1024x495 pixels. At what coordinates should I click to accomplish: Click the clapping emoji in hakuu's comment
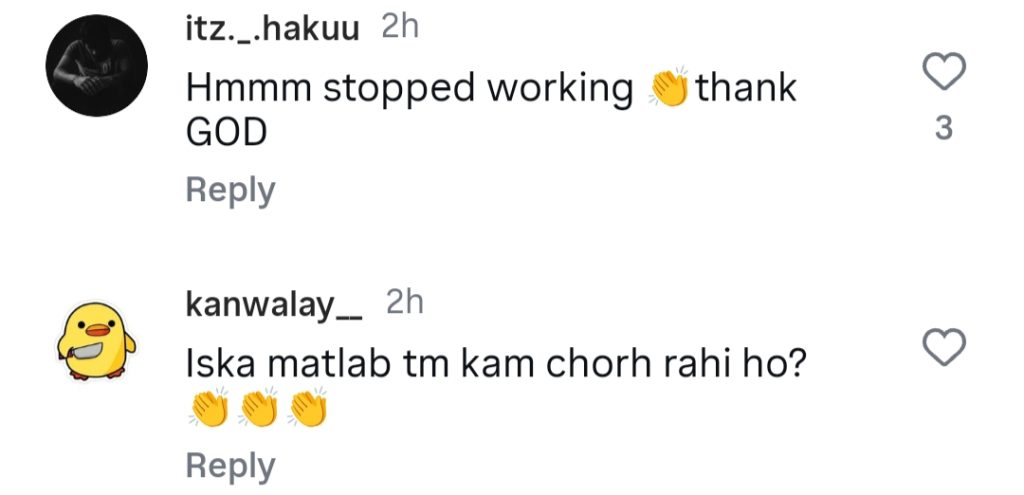coord(669,88)
